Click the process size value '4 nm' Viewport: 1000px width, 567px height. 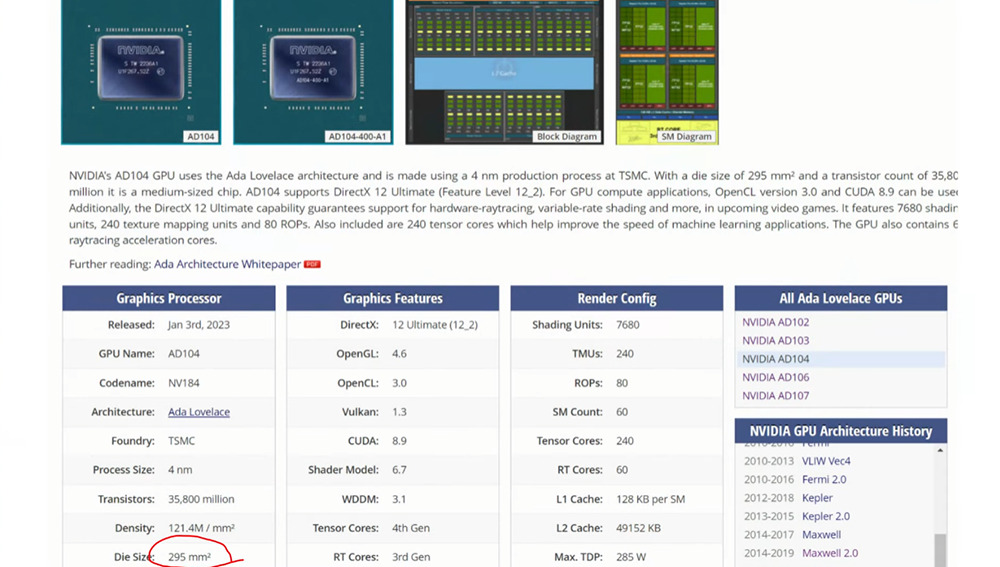coord(180,470)
